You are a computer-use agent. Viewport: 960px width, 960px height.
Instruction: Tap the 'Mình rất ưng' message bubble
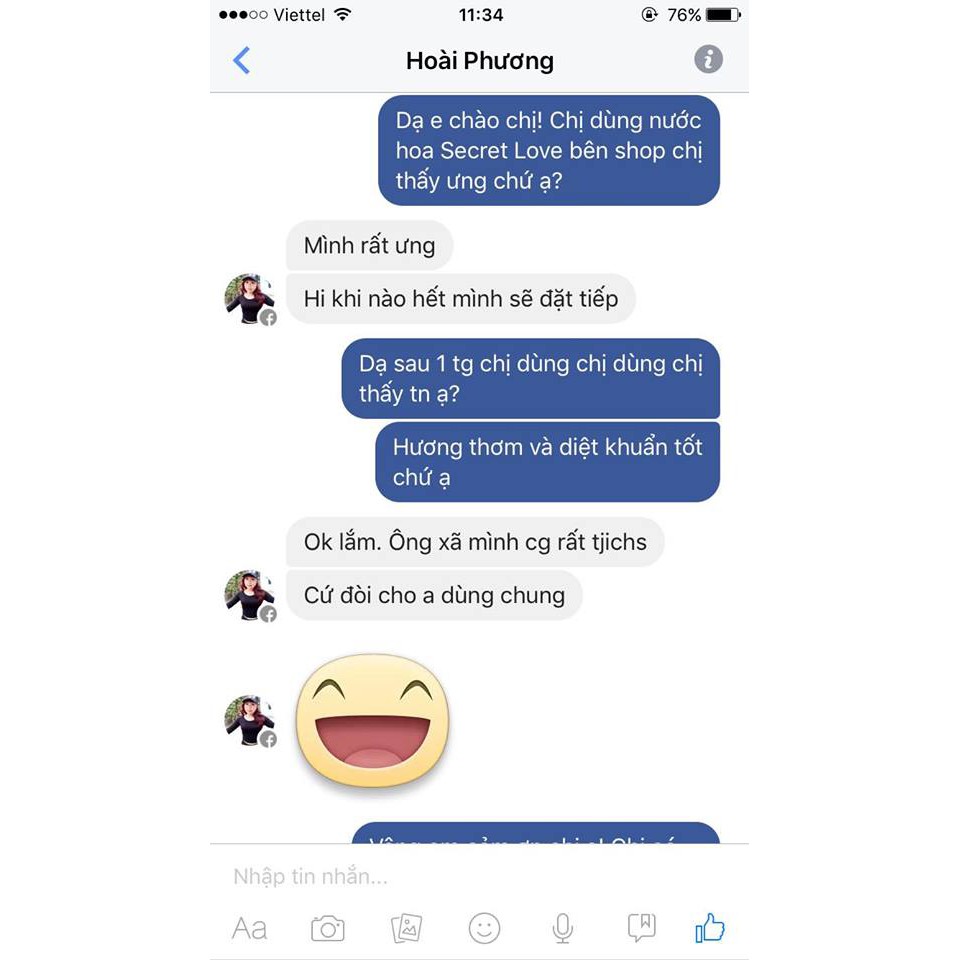[x=370, y=246]
